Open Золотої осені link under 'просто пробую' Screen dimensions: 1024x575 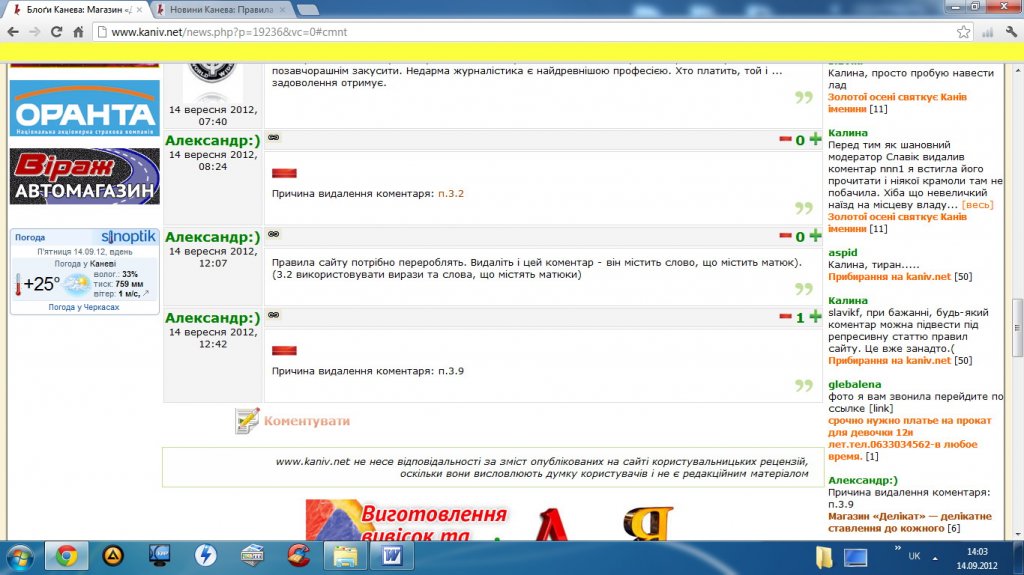point(897,103)
